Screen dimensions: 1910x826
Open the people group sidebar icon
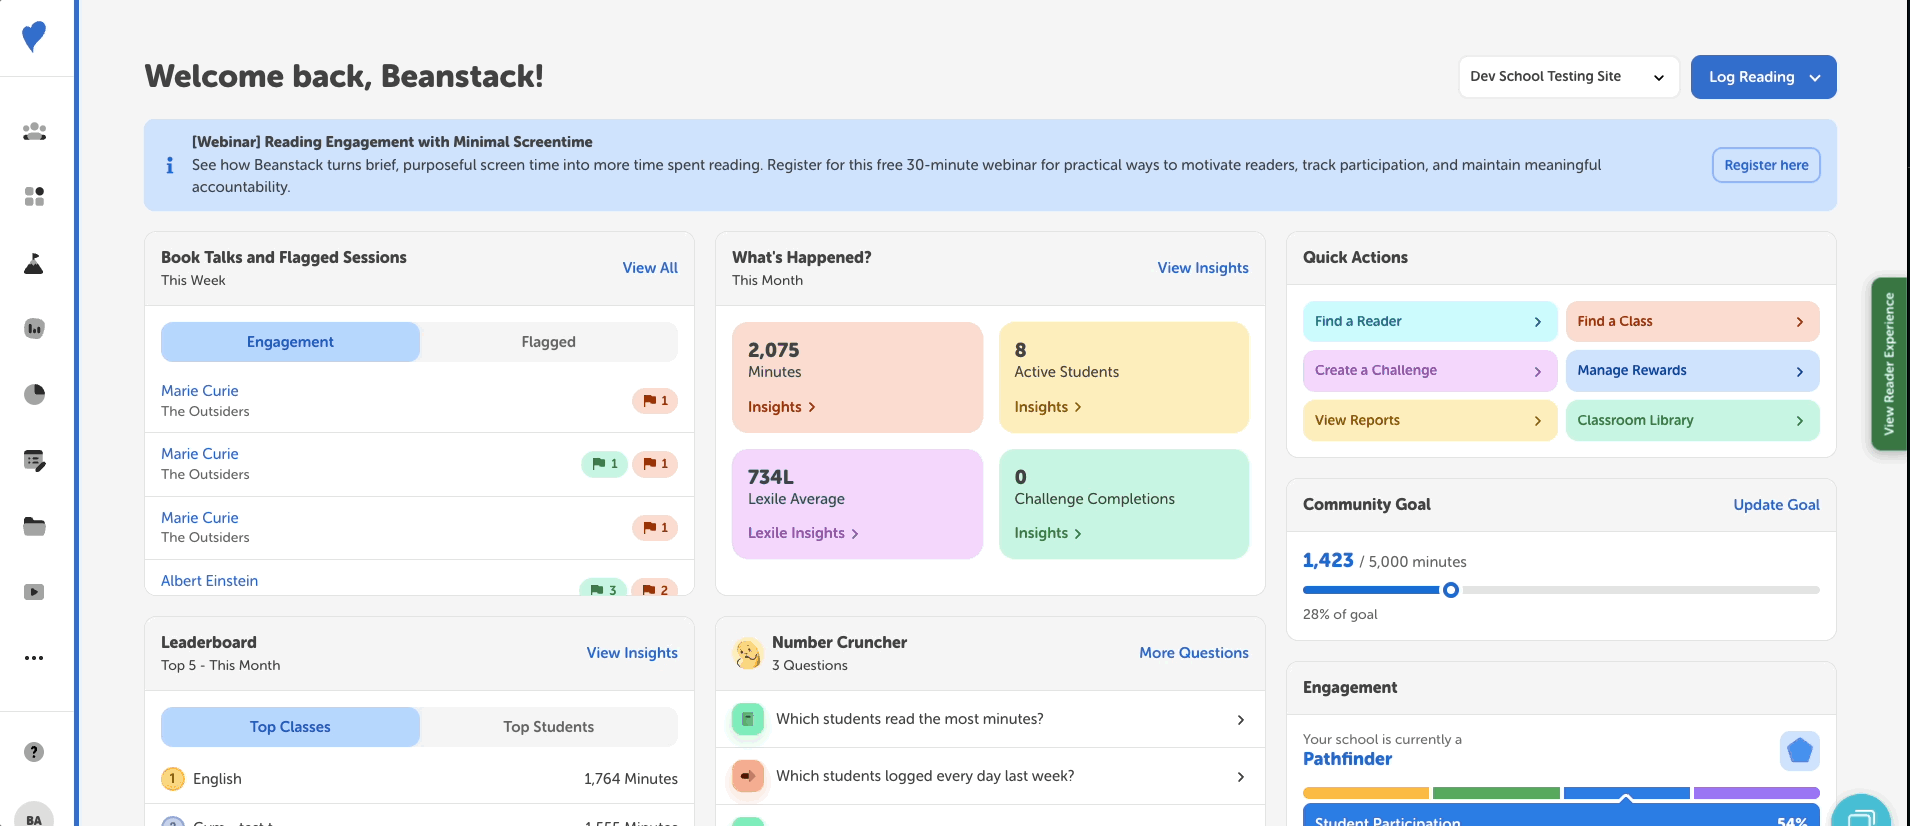click(x=34, y=131)
